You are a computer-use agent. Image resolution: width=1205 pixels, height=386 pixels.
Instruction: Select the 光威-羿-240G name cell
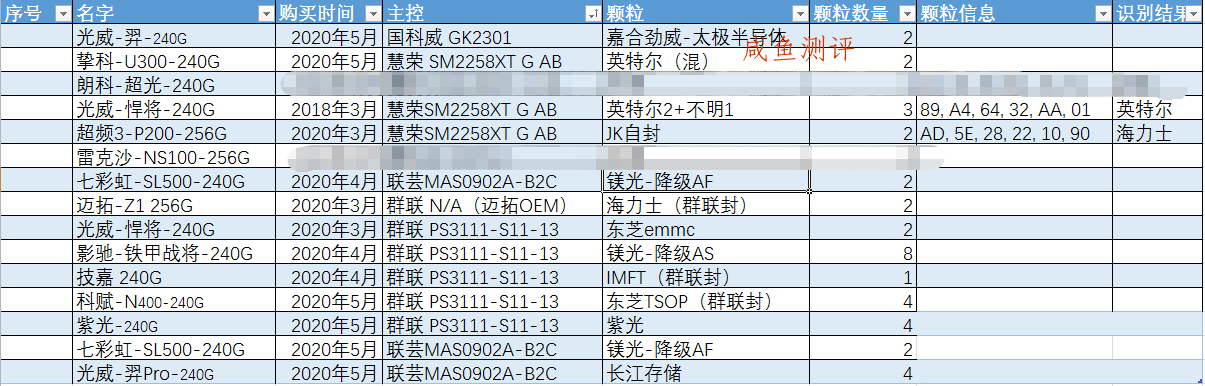pos(175,37)
